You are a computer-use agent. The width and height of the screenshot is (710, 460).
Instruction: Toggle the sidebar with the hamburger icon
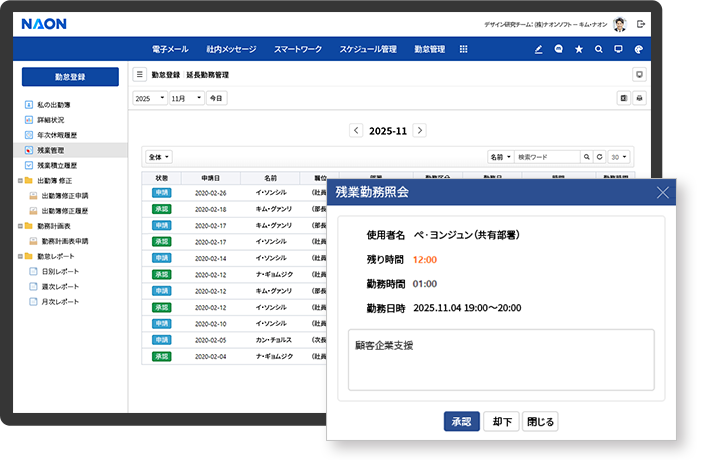pos(140,75)
